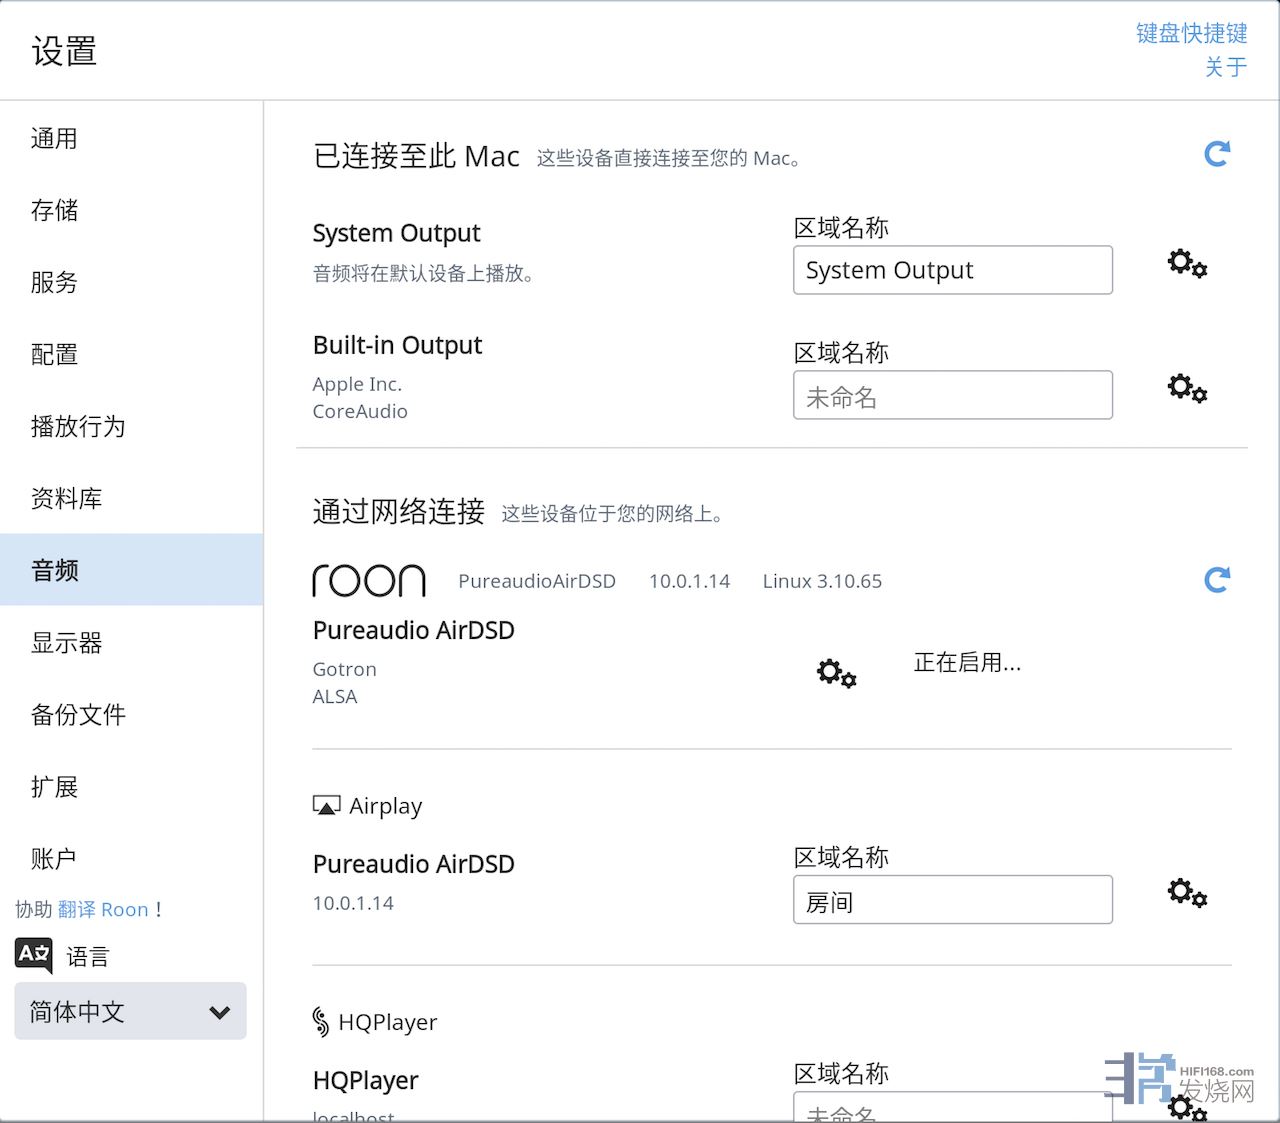
Task: Go to the 备份文件 settings section
Action: coord(78,715)
